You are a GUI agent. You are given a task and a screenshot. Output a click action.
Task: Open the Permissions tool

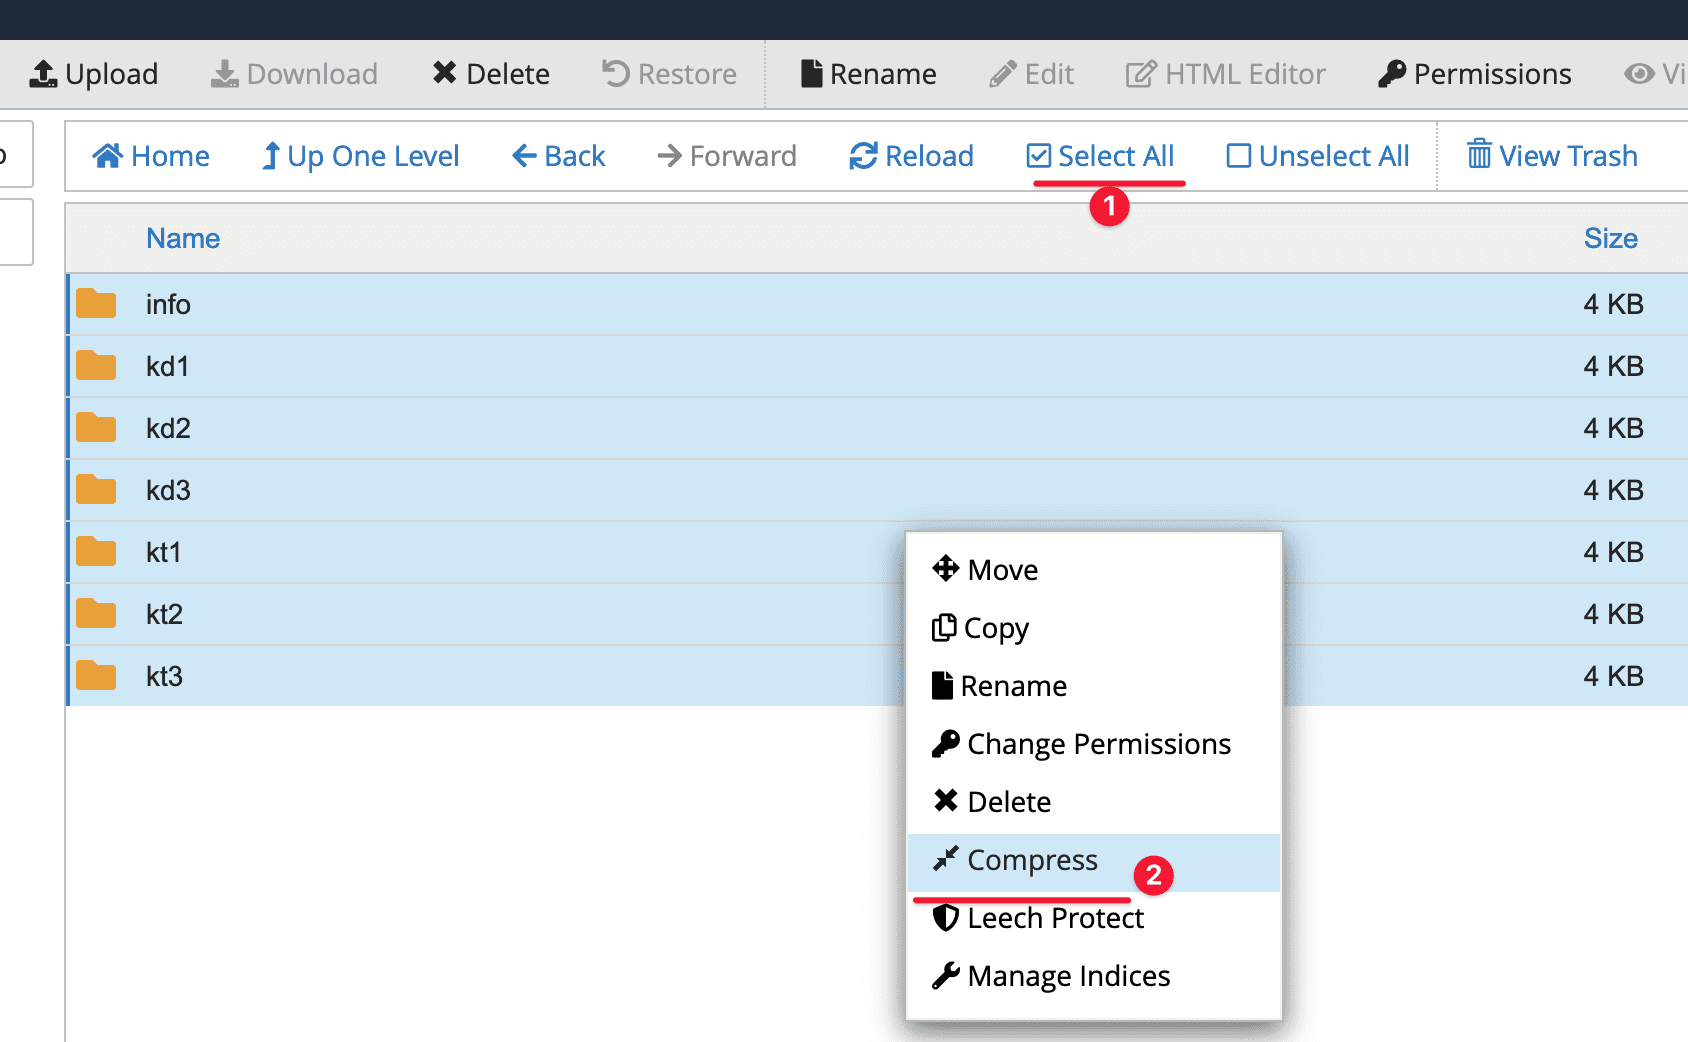(1473, 73)
